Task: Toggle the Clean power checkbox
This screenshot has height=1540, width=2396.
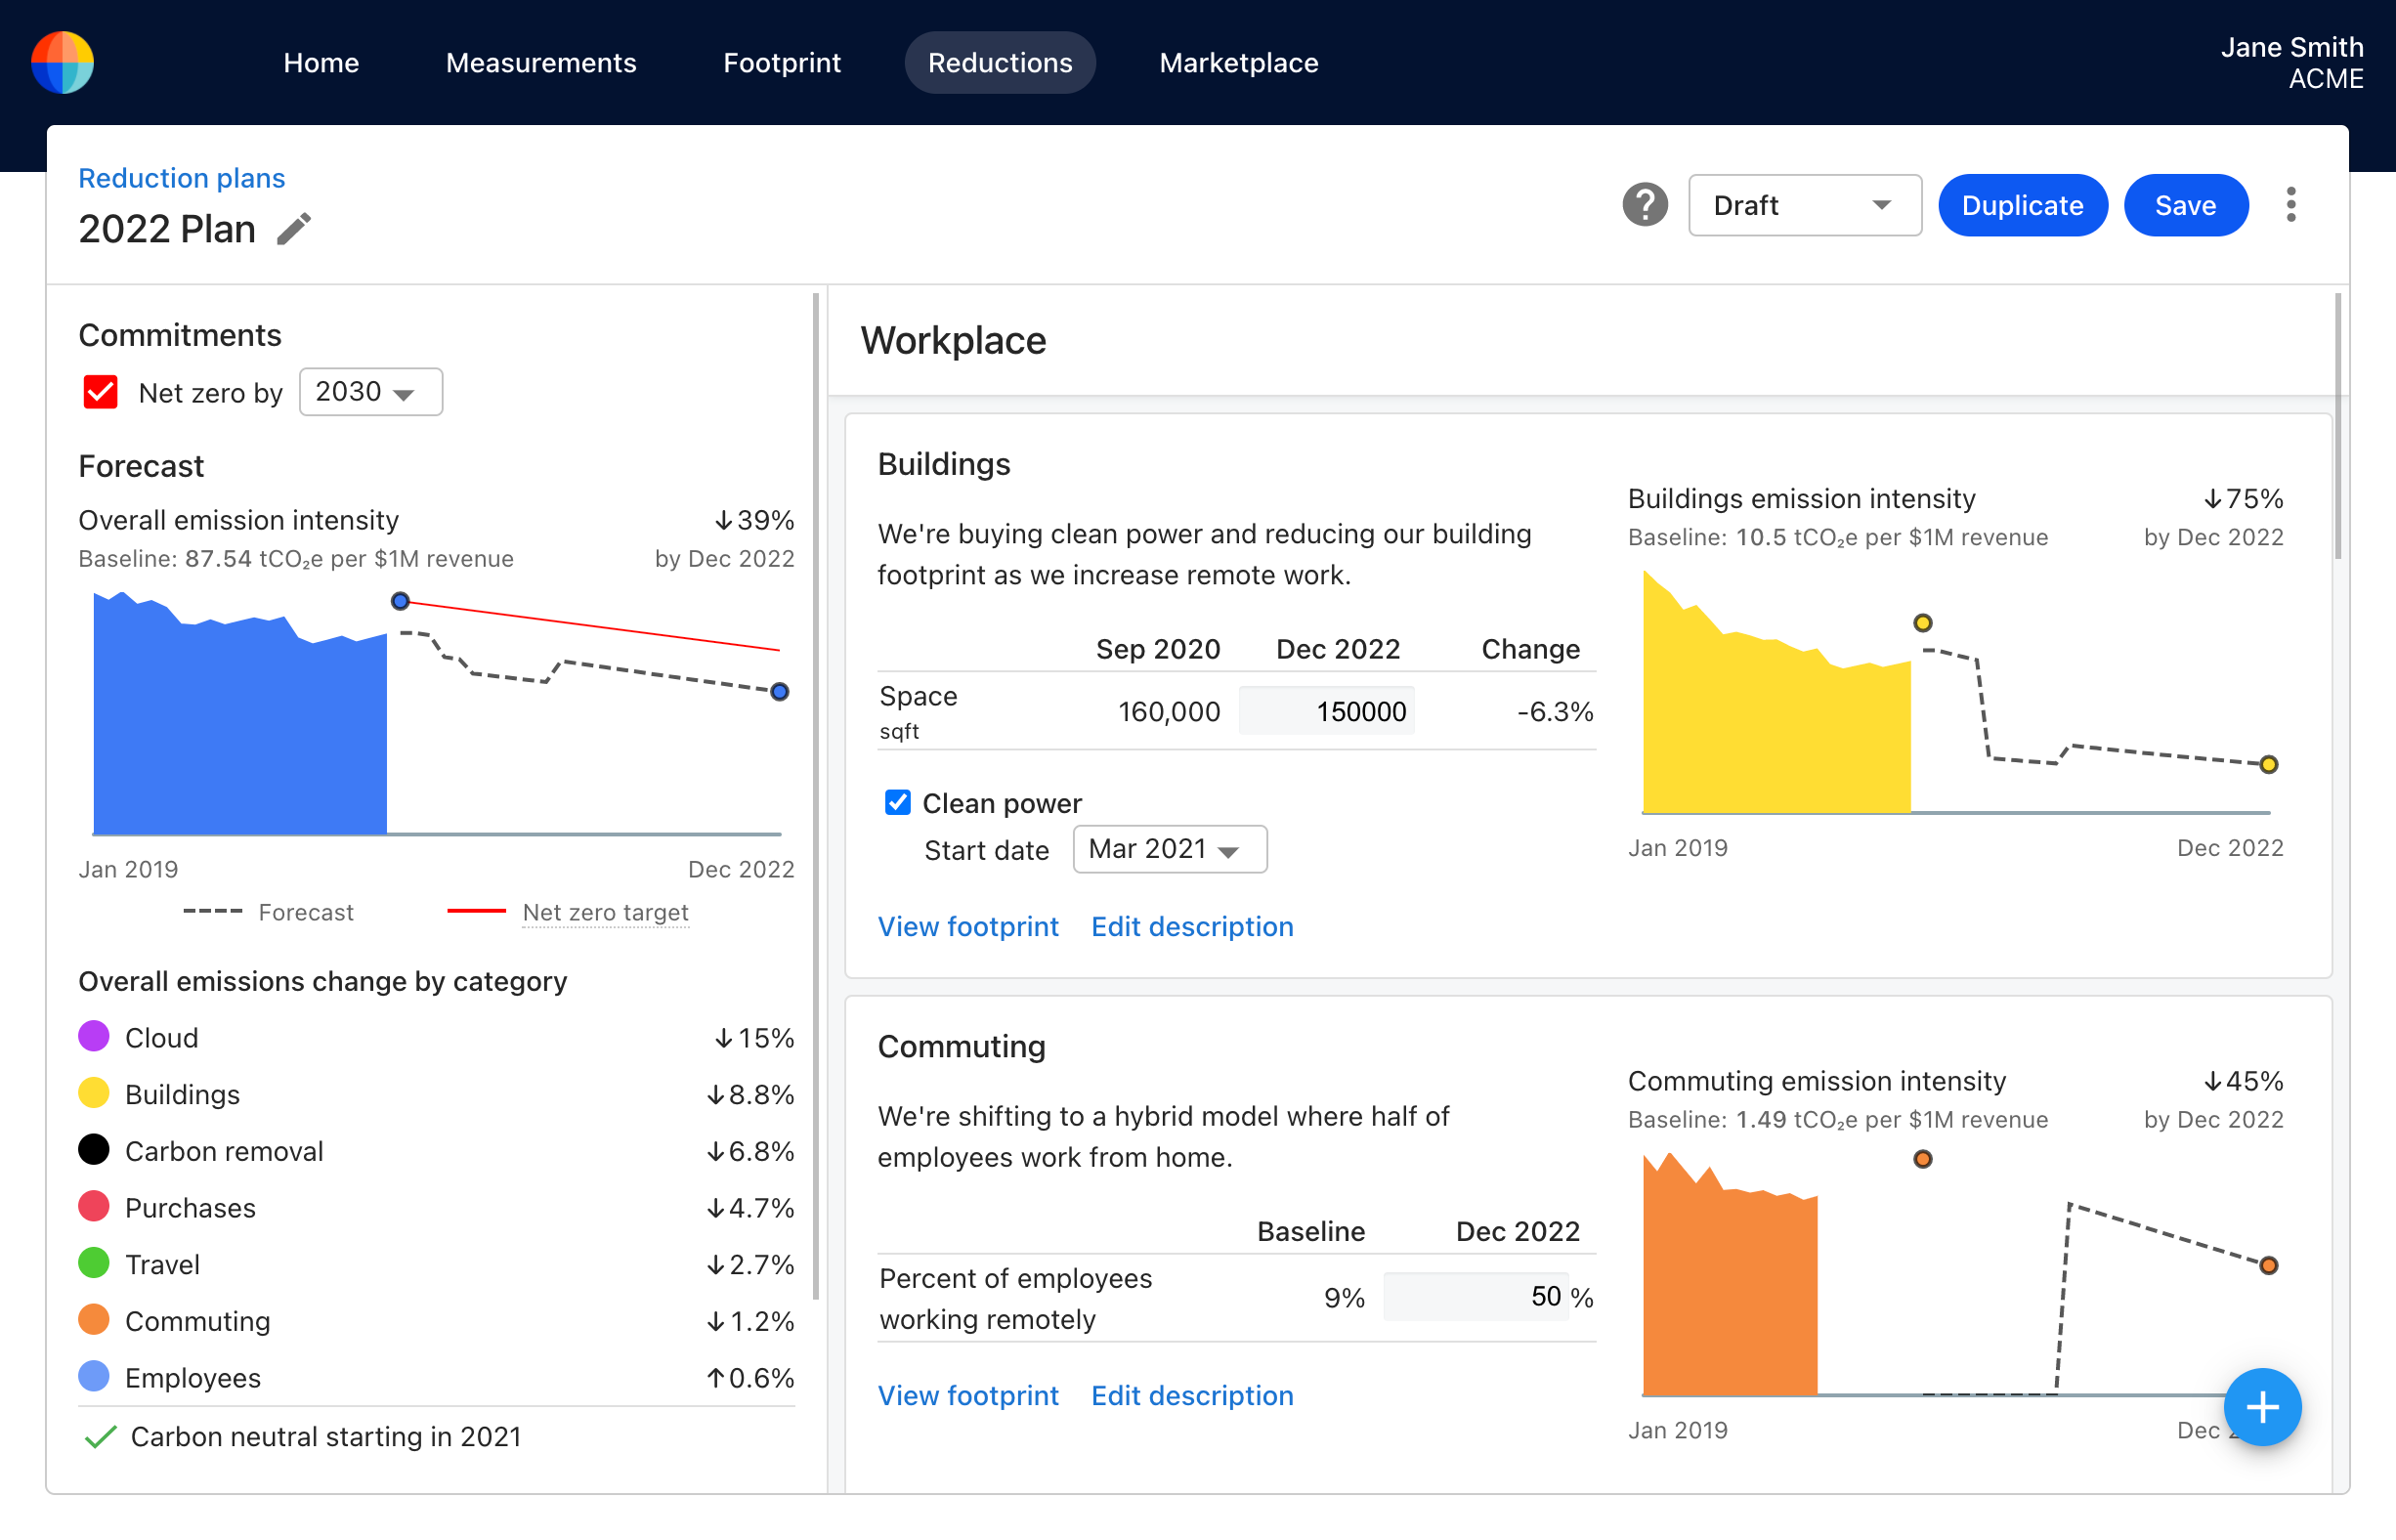Action: pyautogui.click(x=897, y=802)
